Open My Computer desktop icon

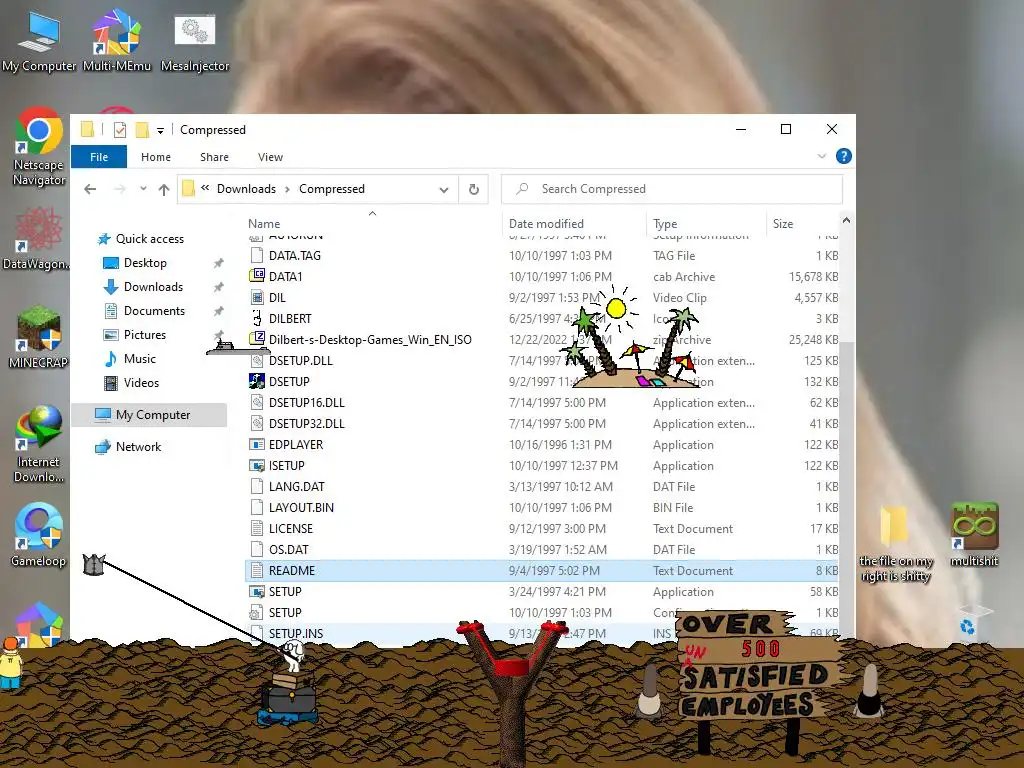pos(39,40)
